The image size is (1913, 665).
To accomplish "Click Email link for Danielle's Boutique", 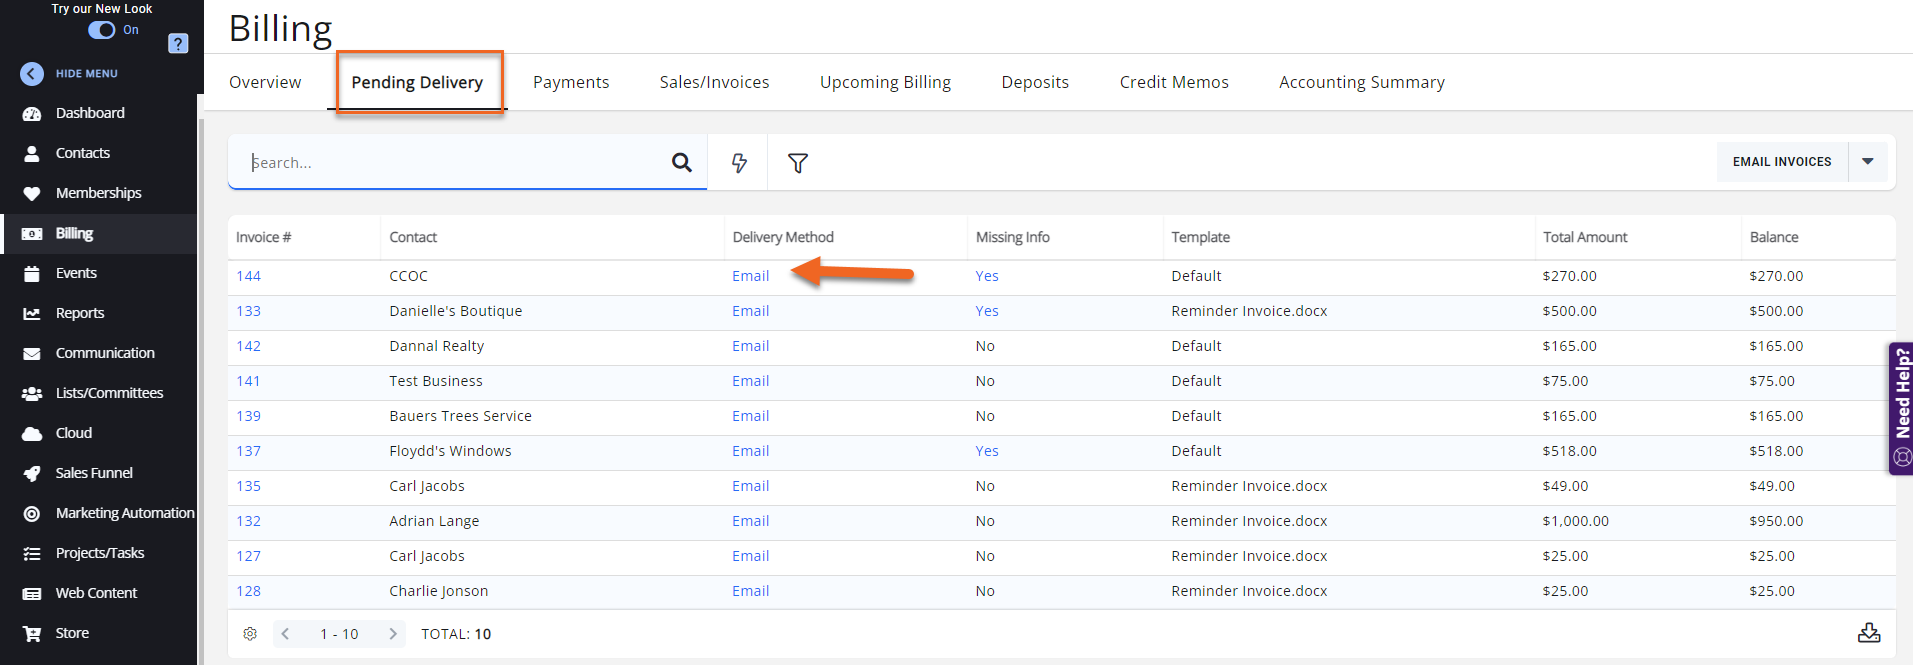I will pos(750,311).
